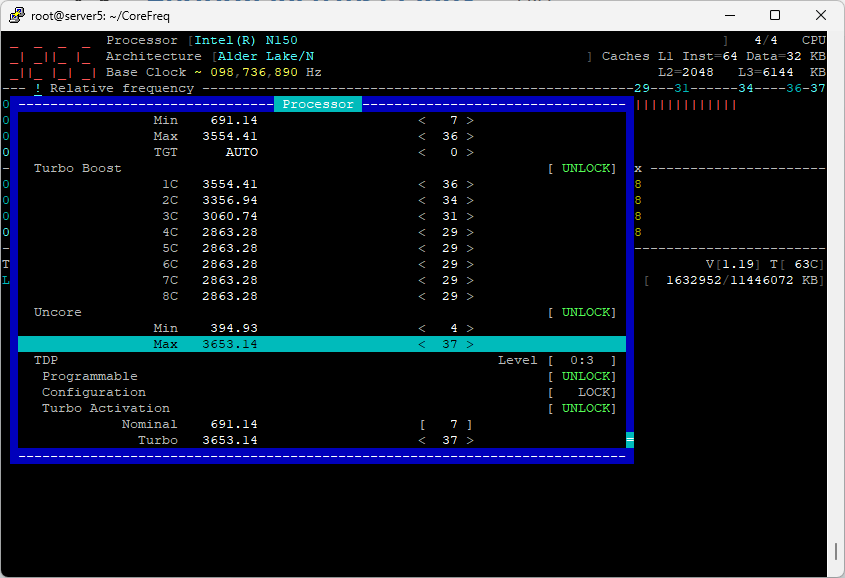
Task: Select highlighted Uncore Max 3653.14 row
Action: [322, 344]
